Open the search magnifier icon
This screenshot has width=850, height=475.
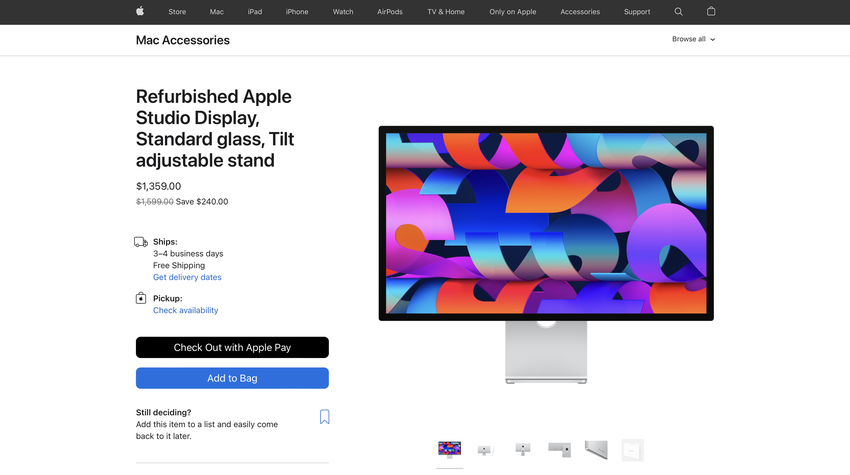[678, 11]
